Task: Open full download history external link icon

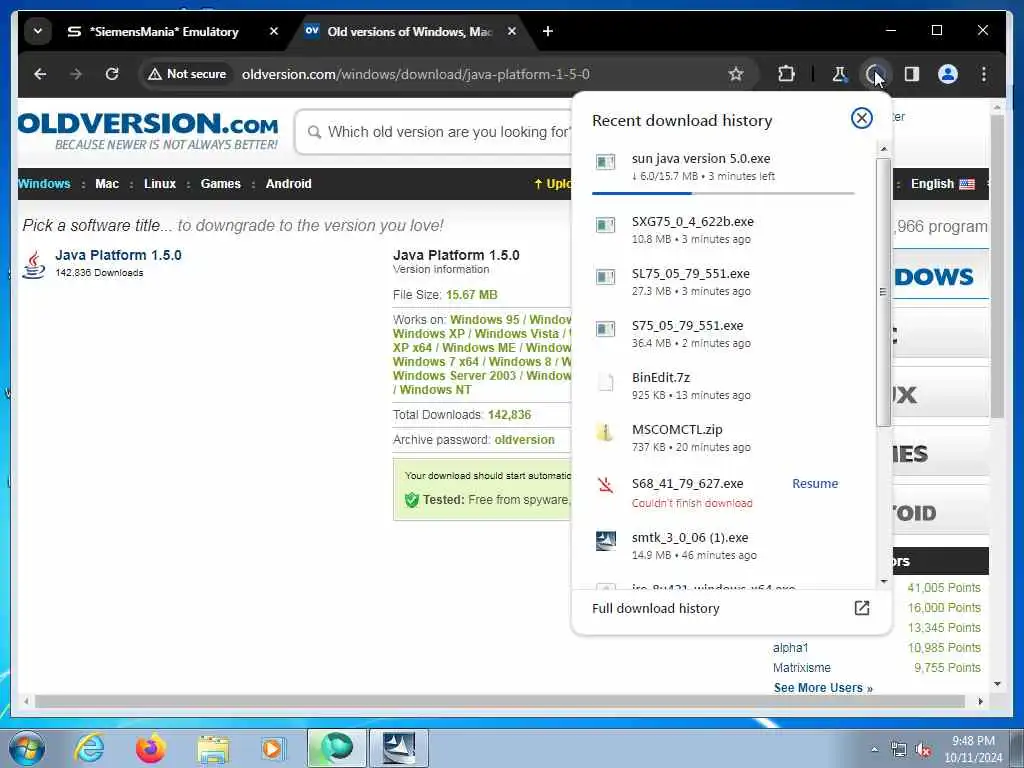Action: point(861,608)
